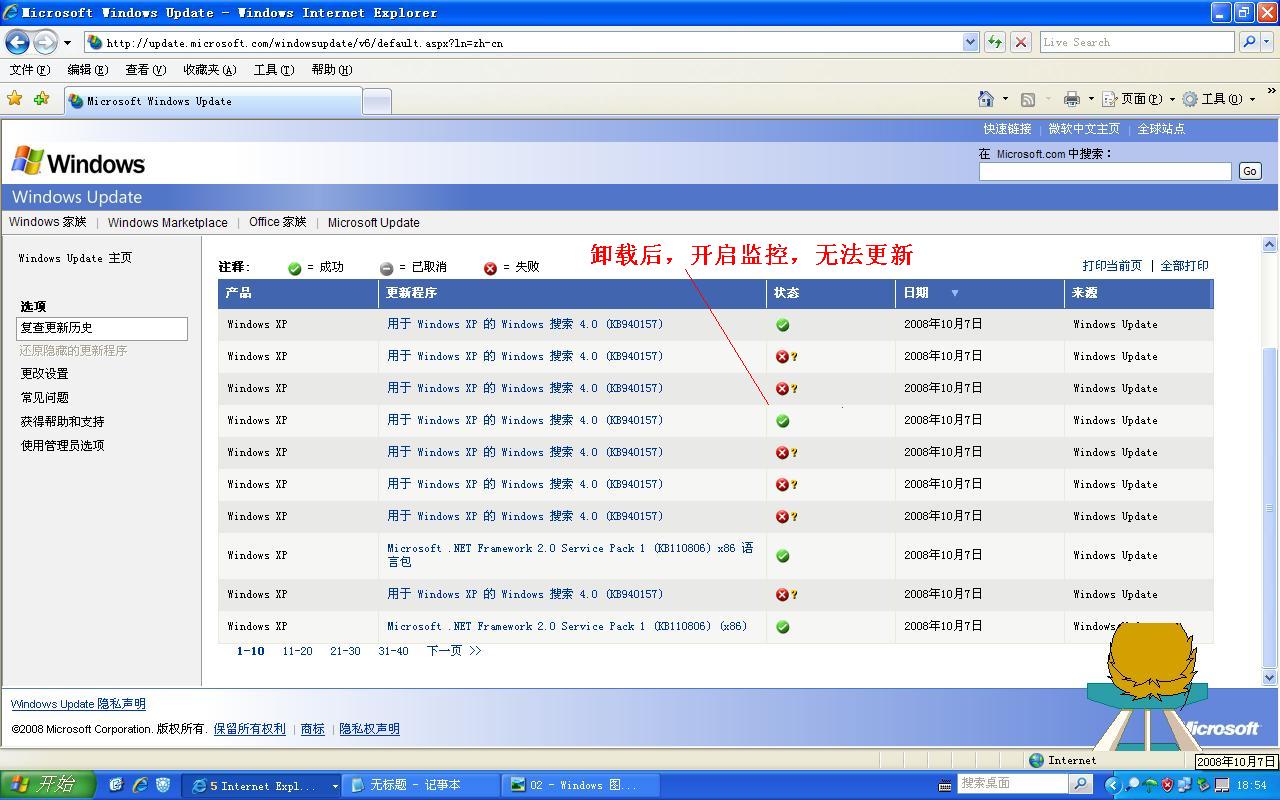Open the View (查看) menu
The image size is (1280, 800).
pyautogui.click(x=146, y=70)
